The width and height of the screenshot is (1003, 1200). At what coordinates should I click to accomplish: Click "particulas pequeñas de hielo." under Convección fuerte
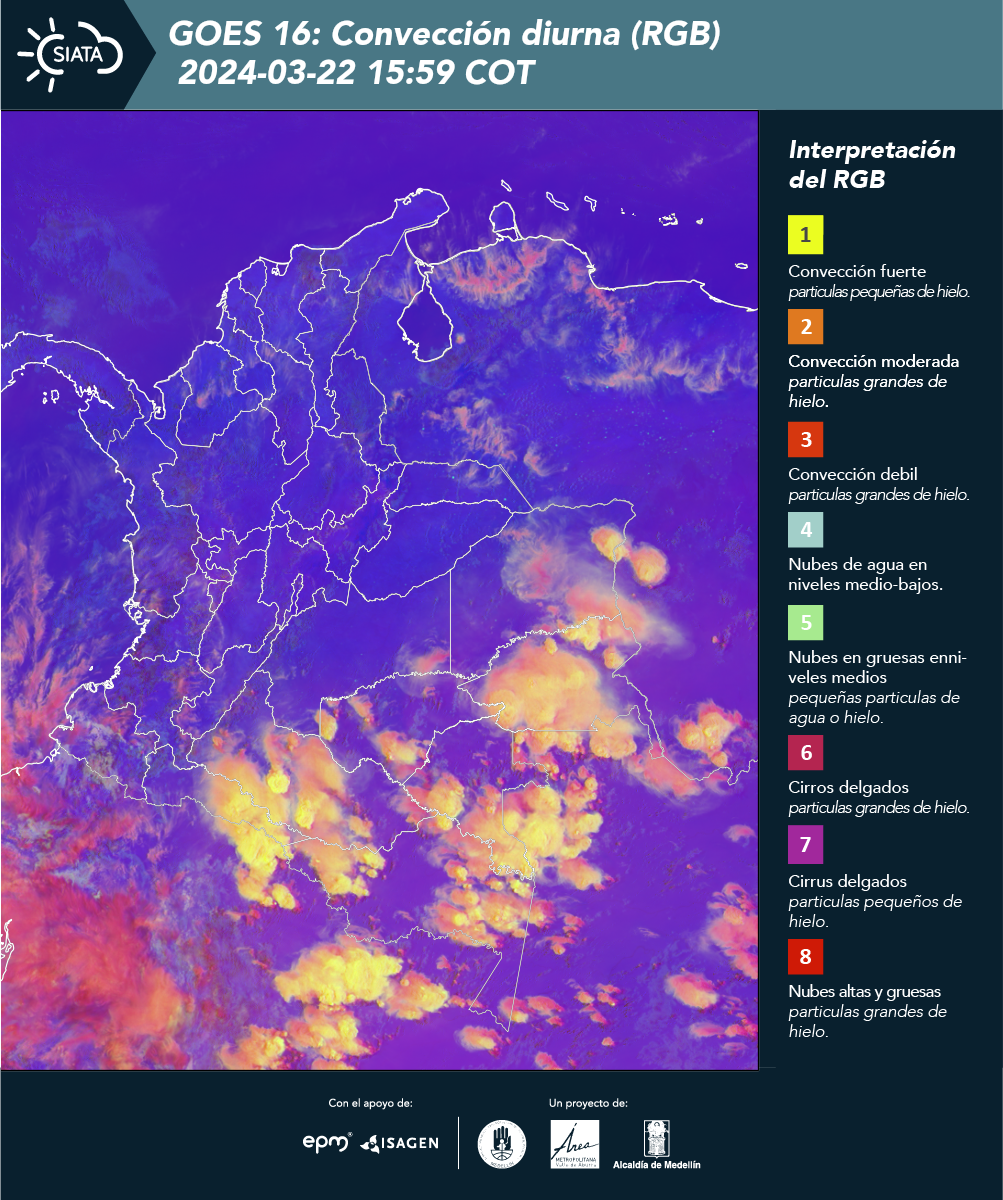(x=880, y=292)
